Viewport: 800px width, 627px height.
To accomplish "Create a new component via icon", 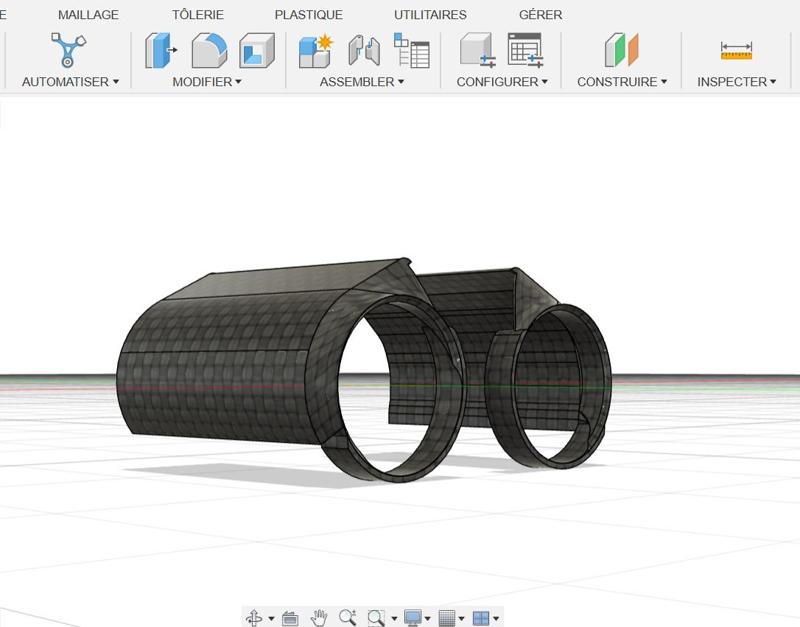I will coord(315,50).
